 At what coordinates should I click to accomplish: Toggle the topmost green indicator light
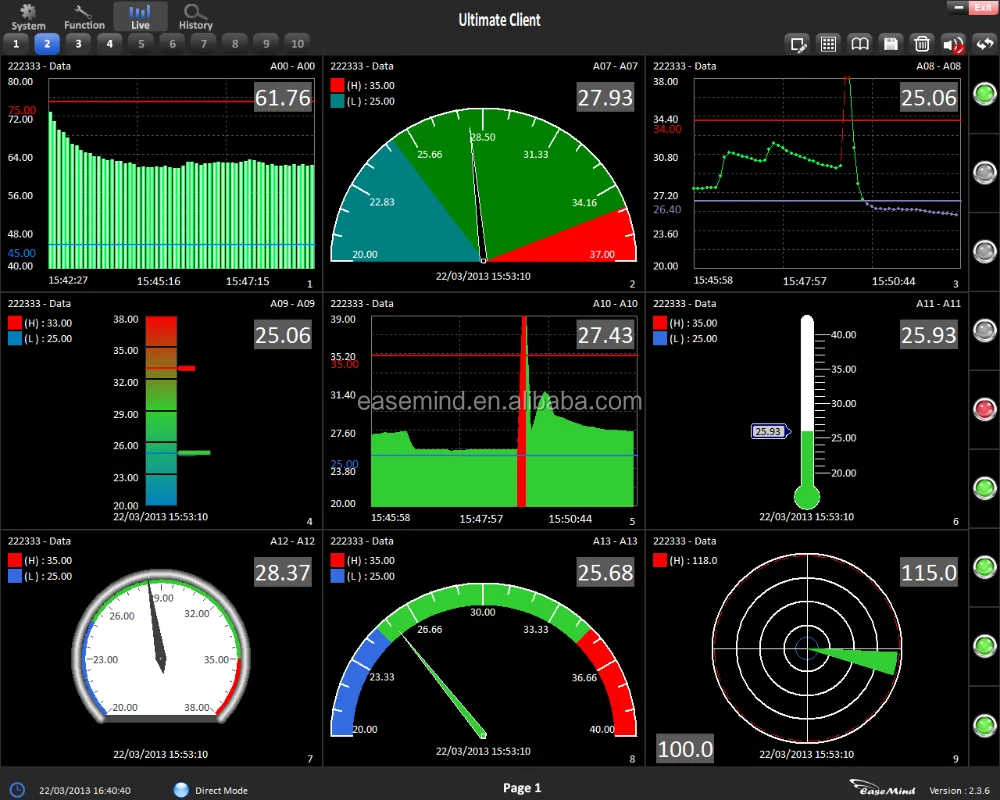click(x=985, y=94)
